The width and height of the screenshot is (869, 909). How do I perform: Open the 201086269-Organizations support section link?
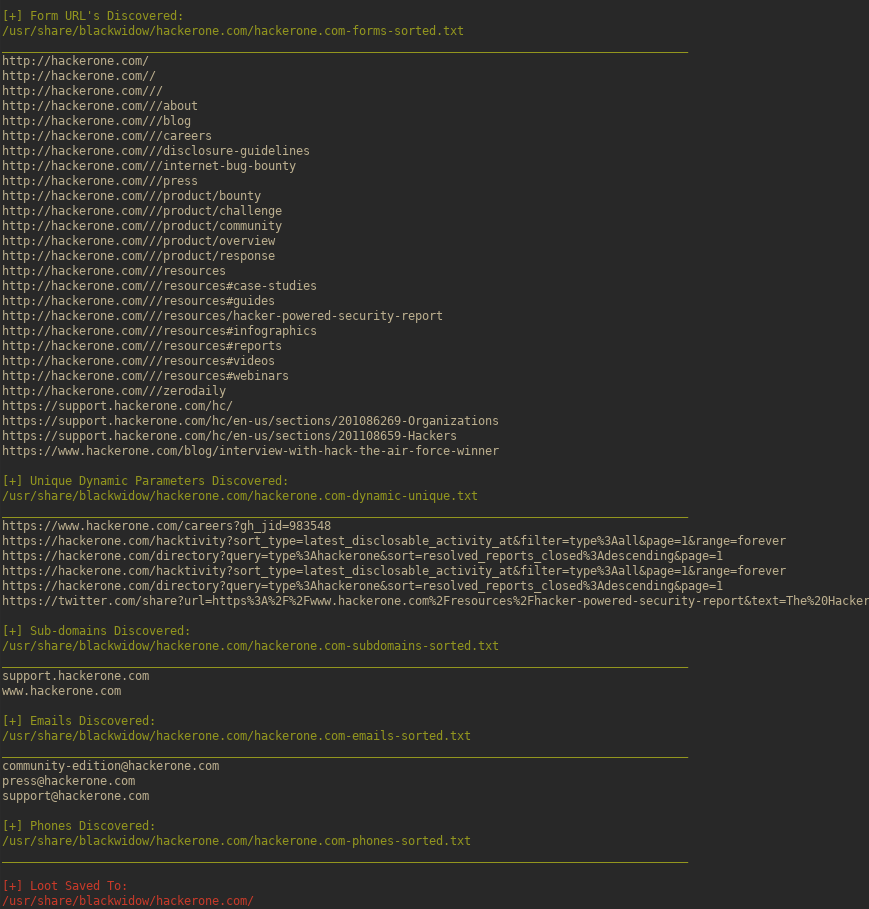(x=250, y=421)
